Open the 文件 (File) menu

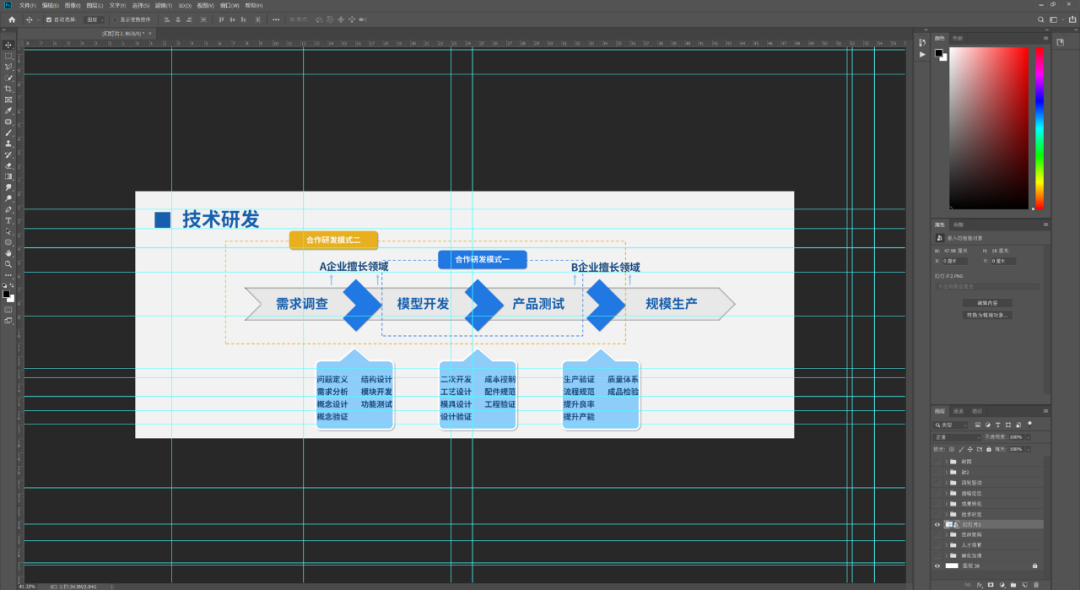28,5
